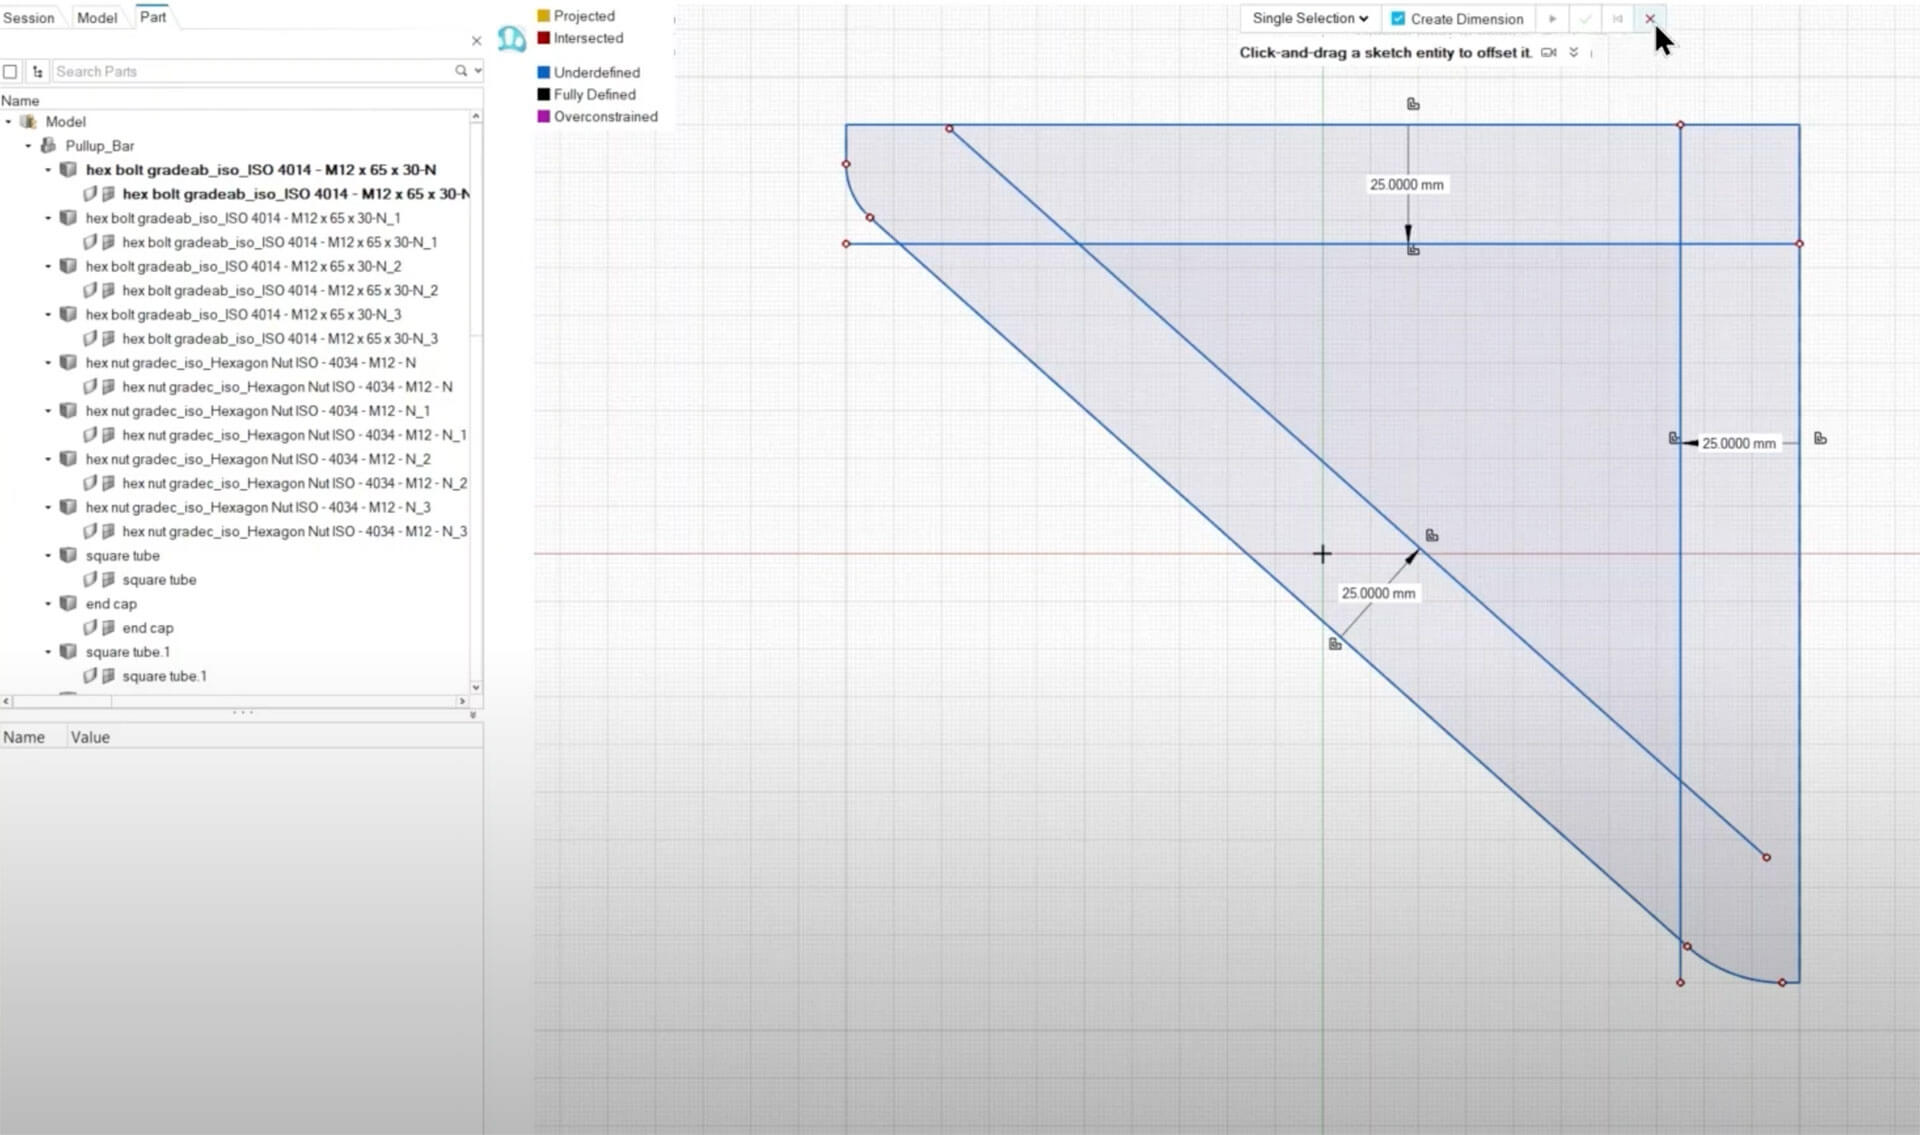
Task: Click the end cap part icon
Action: click(68, 603)
